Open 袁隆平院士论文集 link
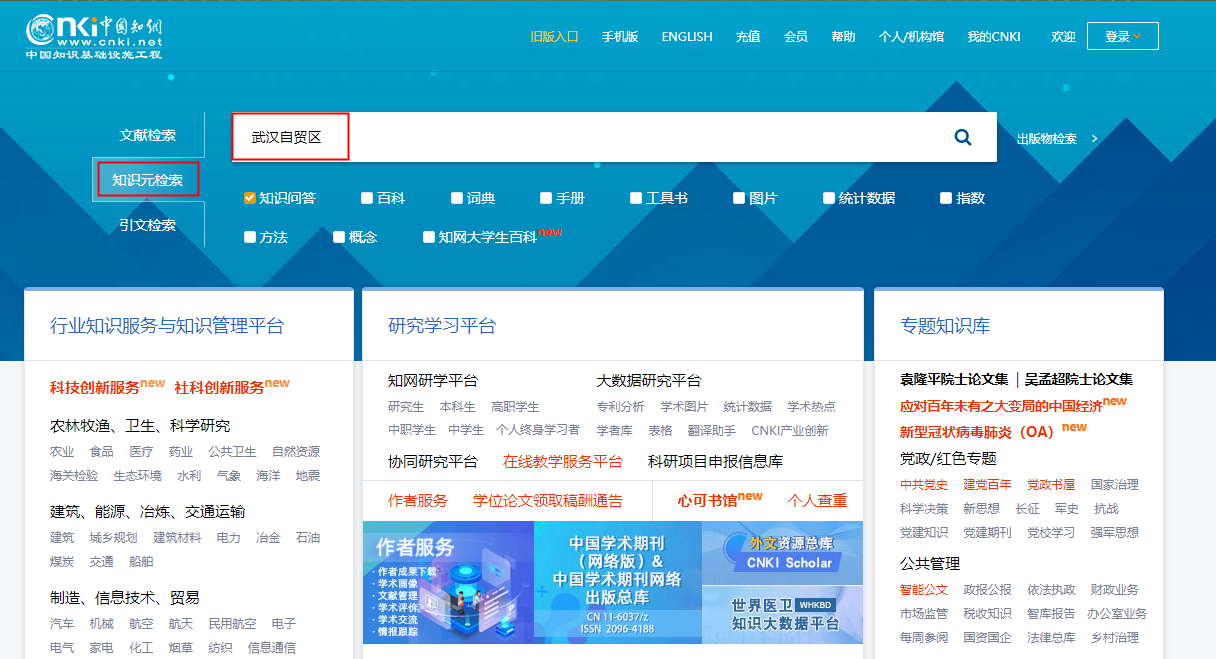This screenshot has width=1216, height=659. tap(954, 379)
